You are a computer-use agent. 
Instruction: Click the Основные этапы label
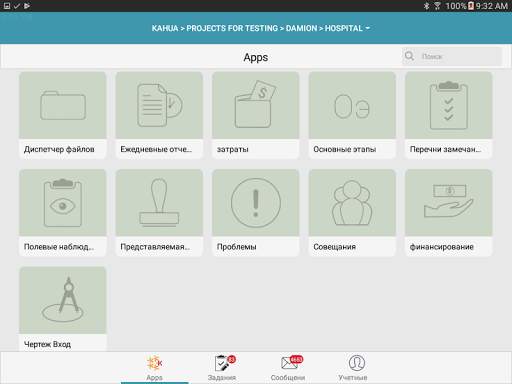click(x=345, y=149)
